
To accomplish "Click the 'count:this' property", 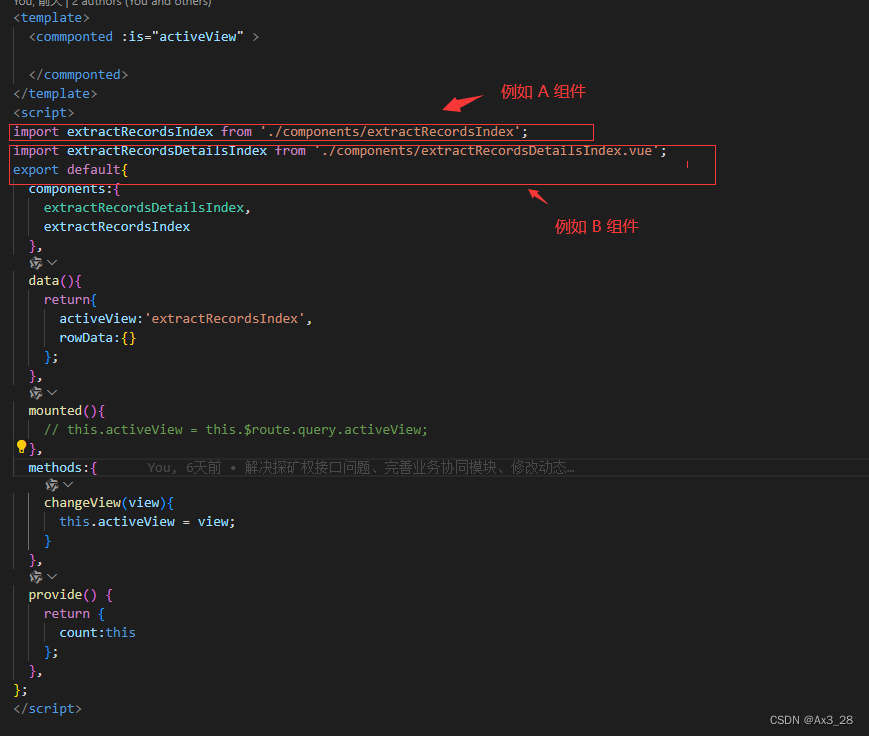I will (98, 633).
